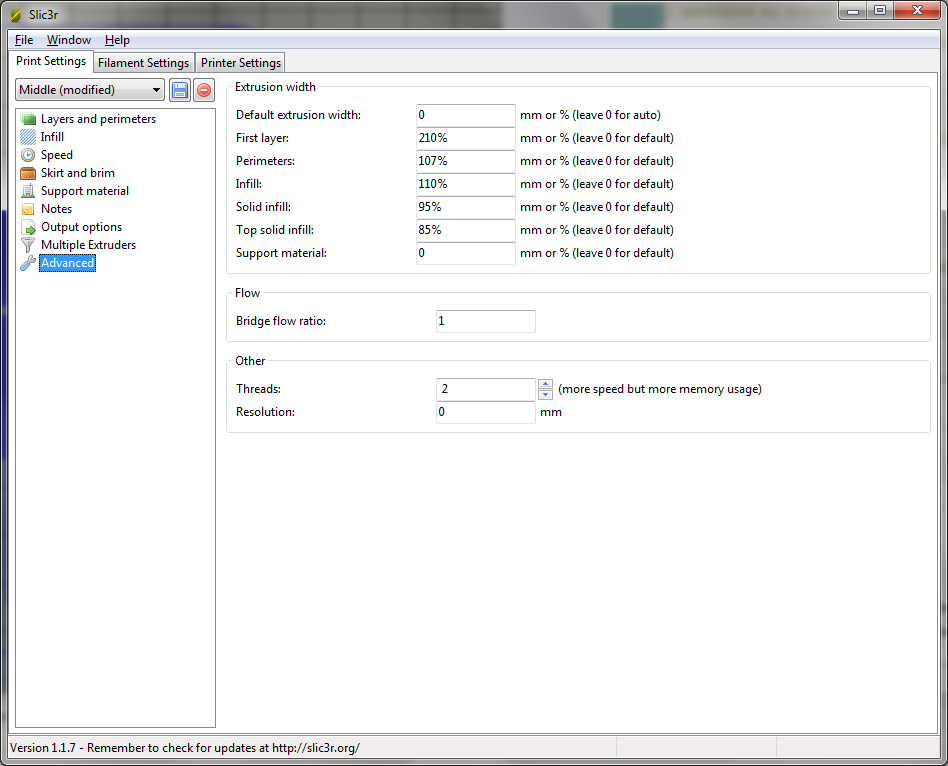The width and height of the screenshot is (948, 766).
Task: Go to Skirt and brim settings
Action: pyautogui.click(x=77, y=173)
